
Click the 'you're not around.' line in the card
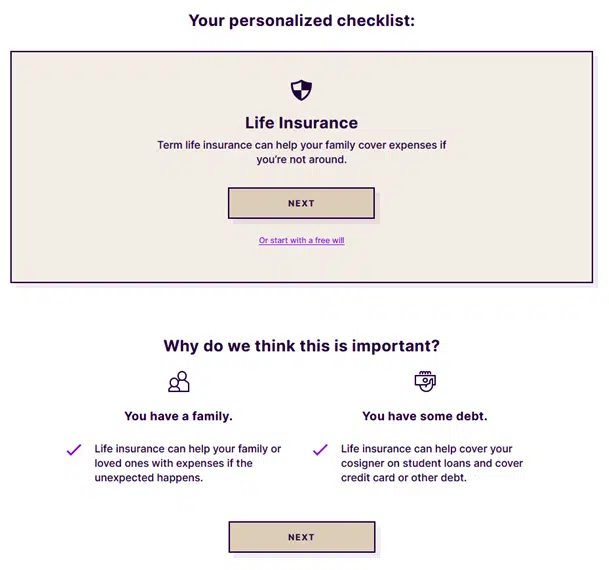pyautogui.click(x=301, y=160)
